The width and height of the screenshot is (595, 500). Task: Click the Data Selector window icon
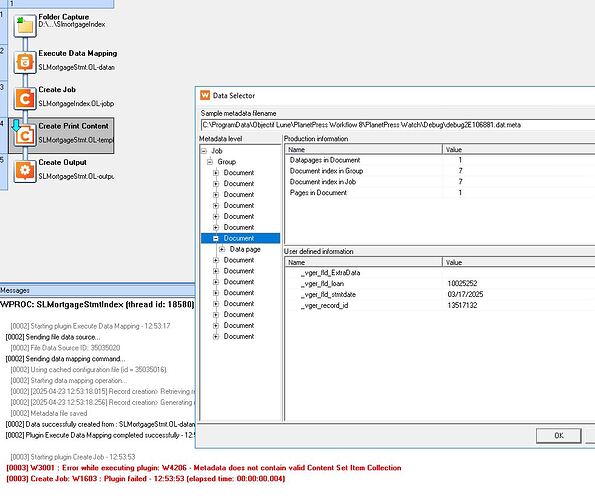[x=205, y=95]
